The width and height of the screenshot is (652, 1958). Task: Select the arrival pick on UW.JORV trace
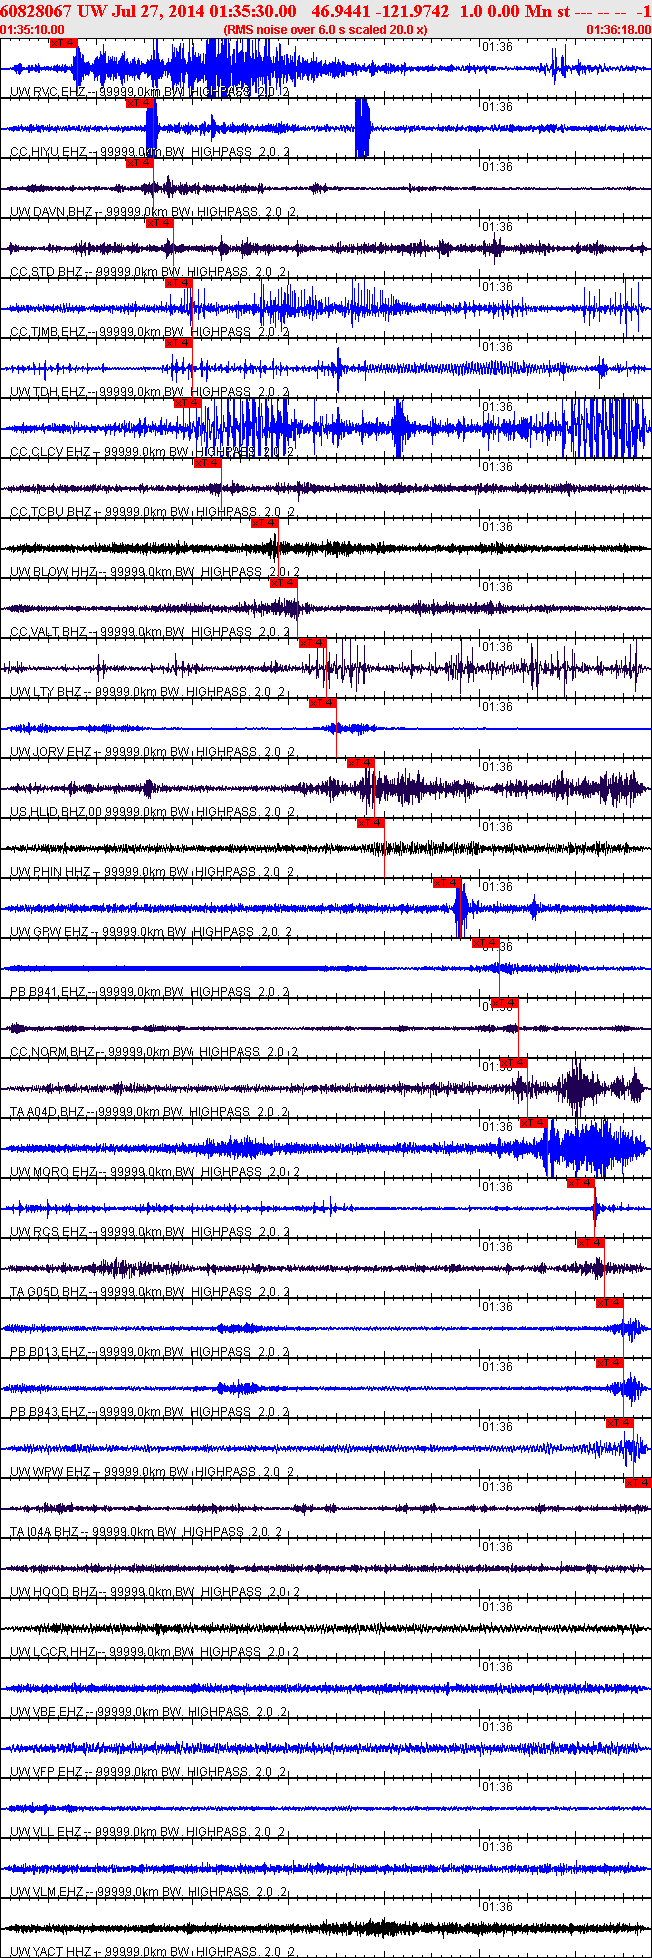coord(323,702)
